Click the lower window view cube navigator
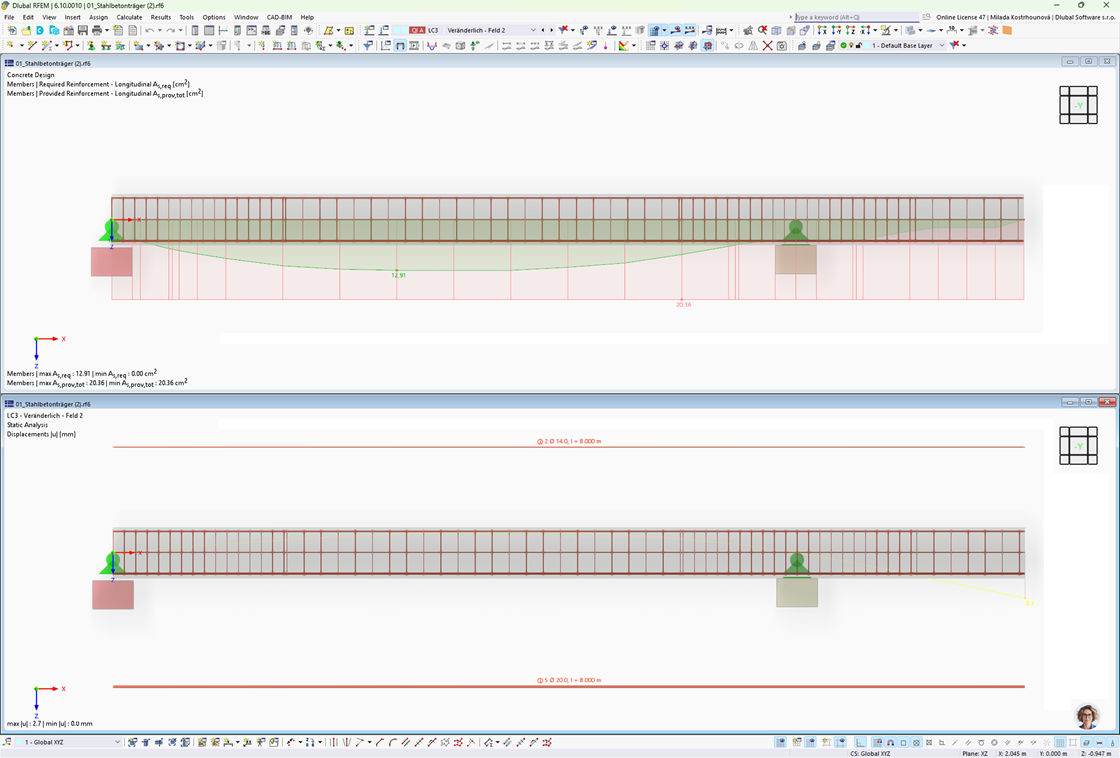Image resolution: width=1120 pixels, height=758 pixels. coord(1078,445)
